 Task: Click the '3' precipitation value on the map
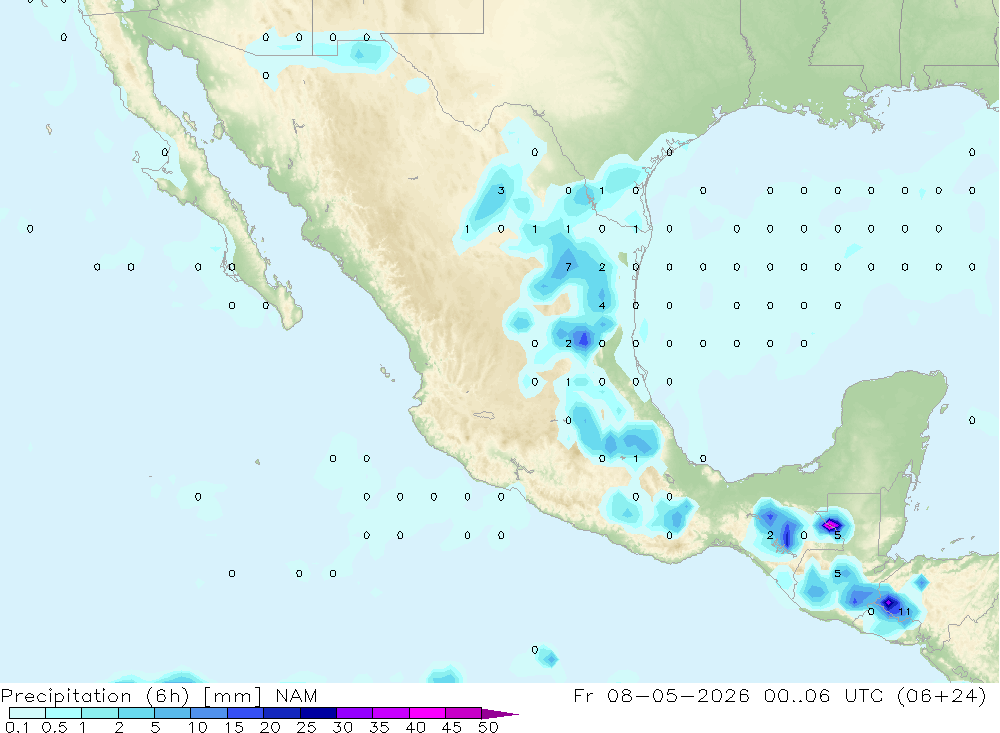click(x=501, y=191)
